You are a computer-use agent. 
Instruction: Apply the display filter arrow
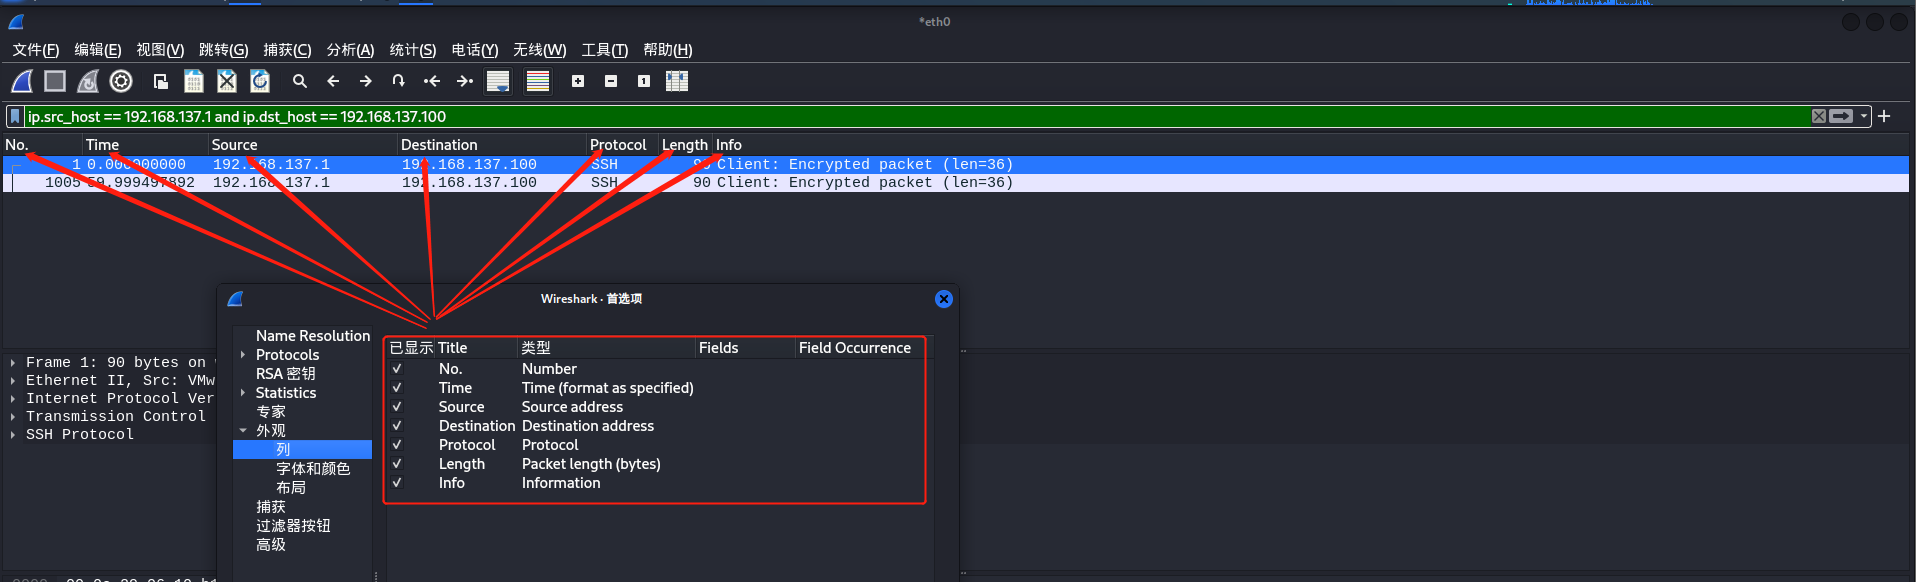[1841, 116]
